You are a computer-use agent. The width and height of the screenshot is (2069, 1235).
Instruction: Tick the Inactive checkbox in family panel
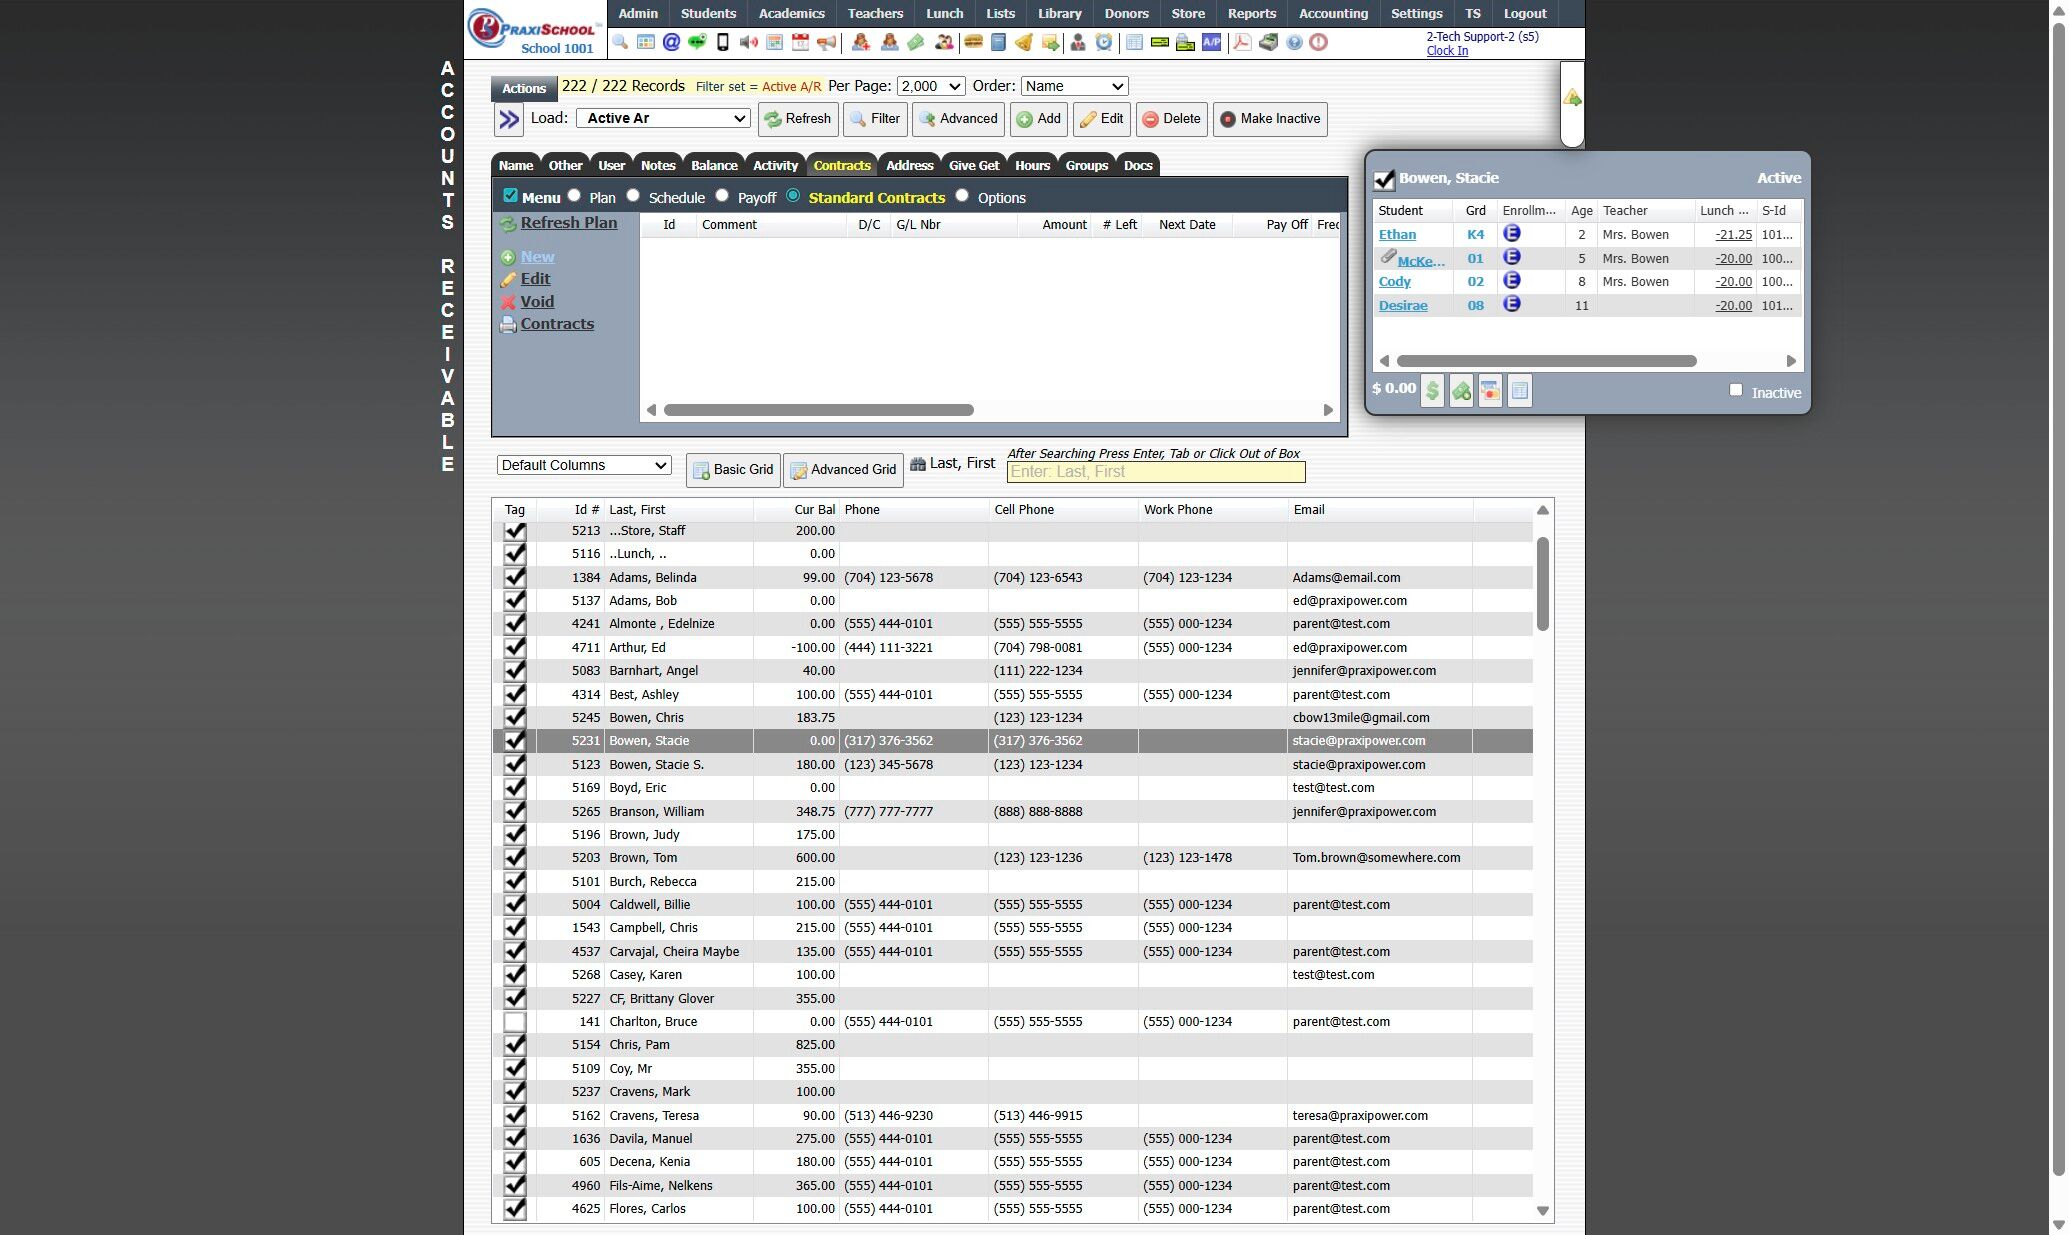pos(1736,390)
